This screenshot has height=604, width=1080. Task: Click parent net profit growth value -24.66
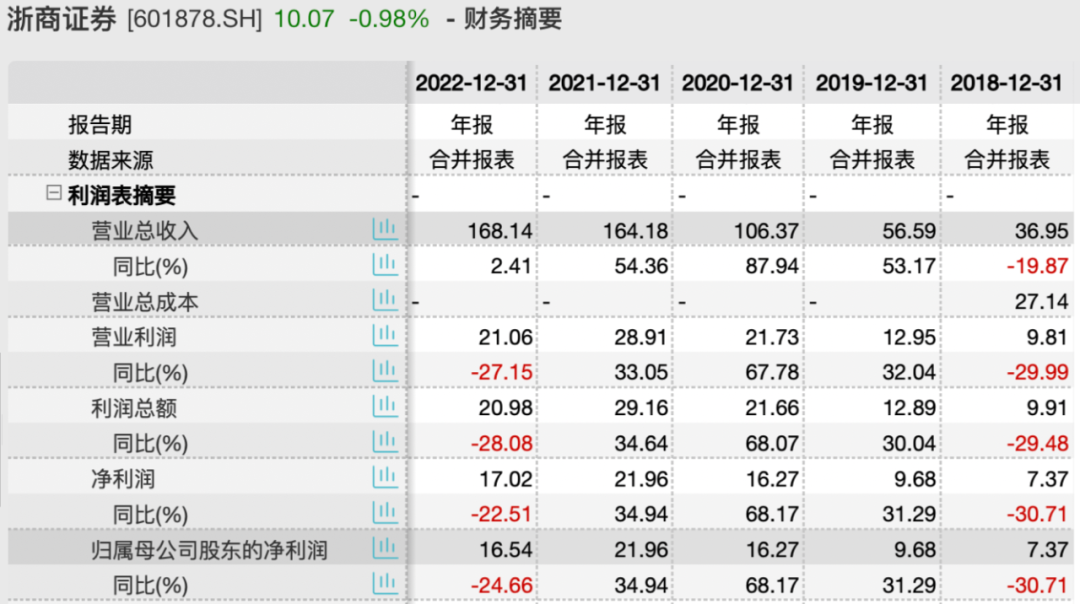[x=501, y=585]
